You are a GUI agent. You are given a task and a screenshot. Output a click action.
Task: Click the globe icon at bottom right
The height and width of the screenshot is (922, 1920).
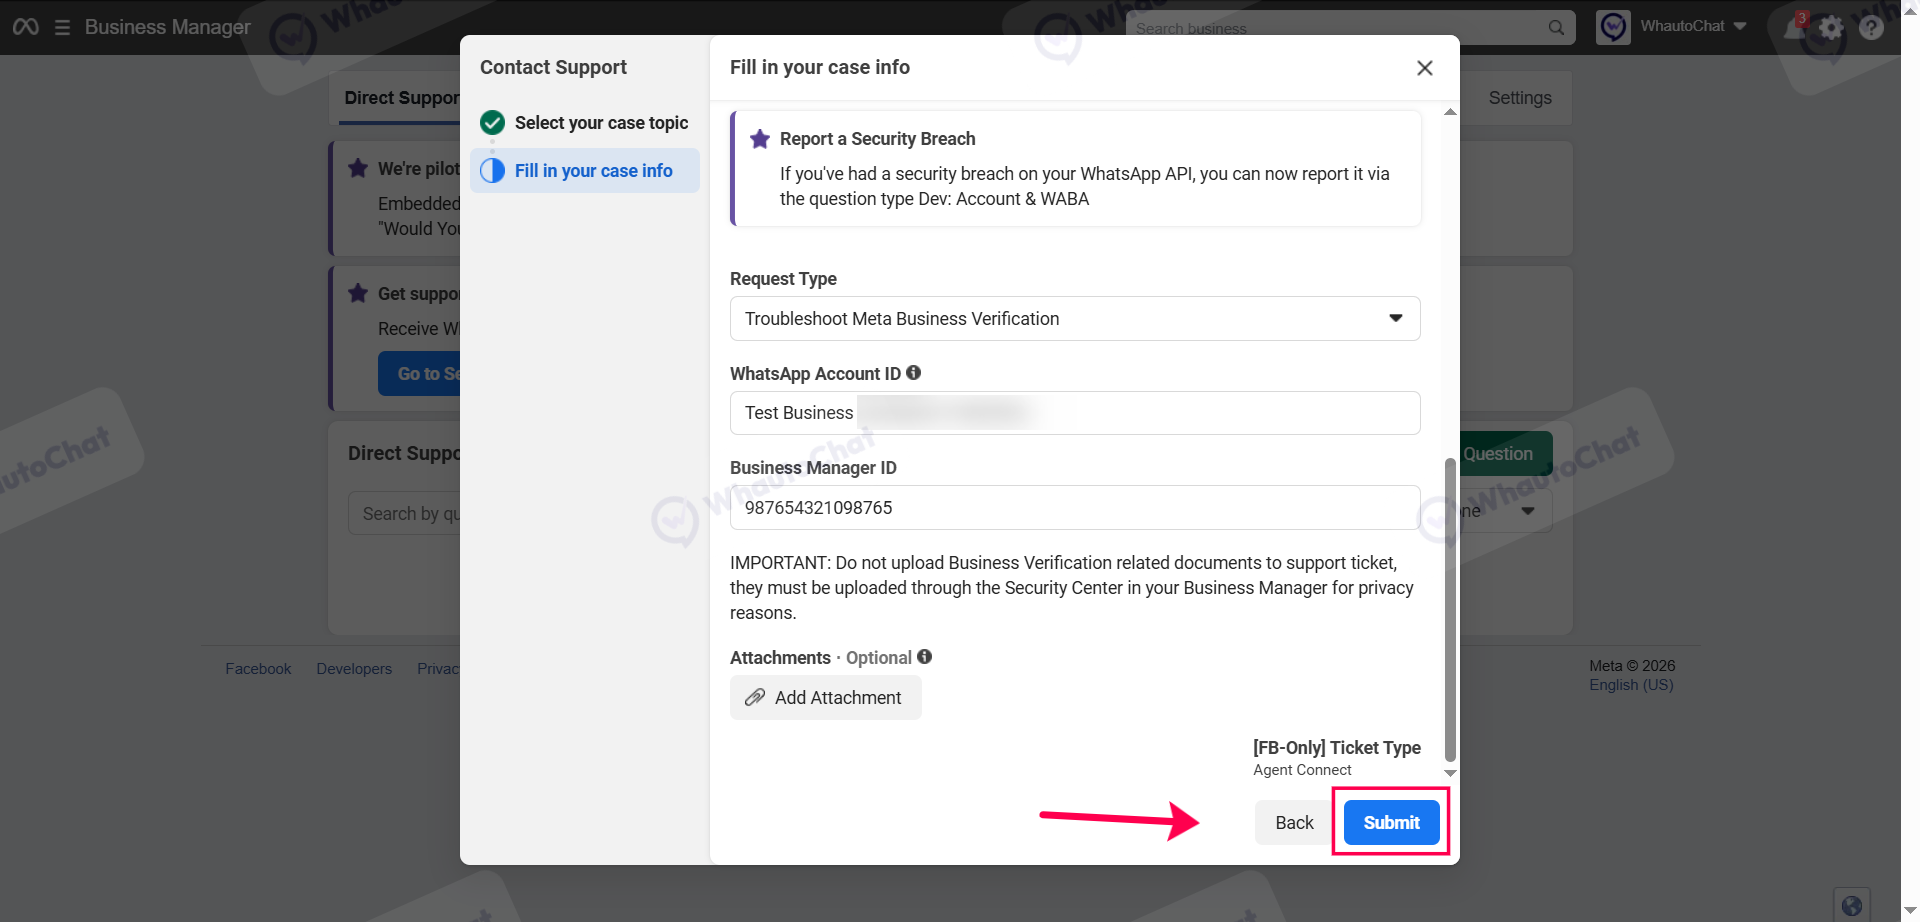[1851, 905]
